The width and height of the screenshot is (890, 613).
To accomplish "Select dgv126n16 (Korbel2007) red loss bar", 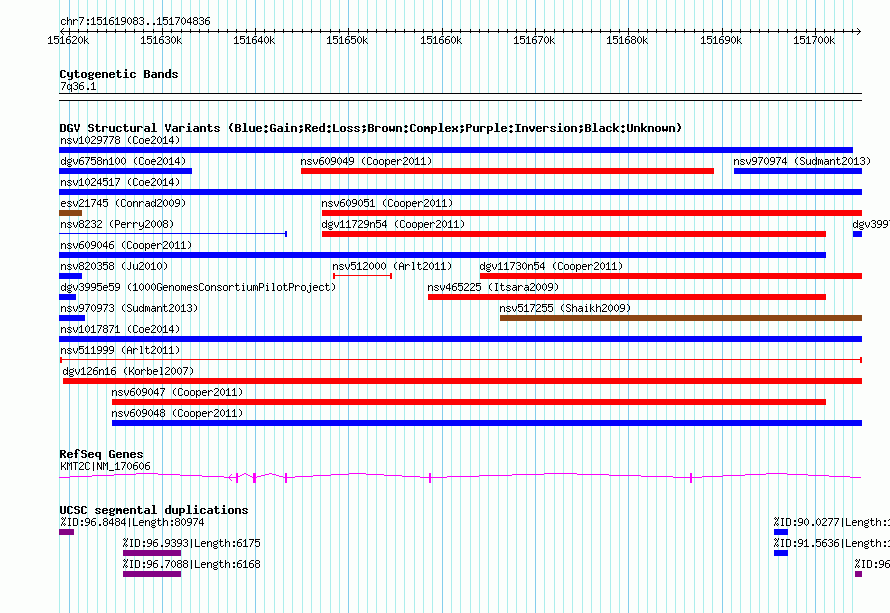I will [463, 381].
